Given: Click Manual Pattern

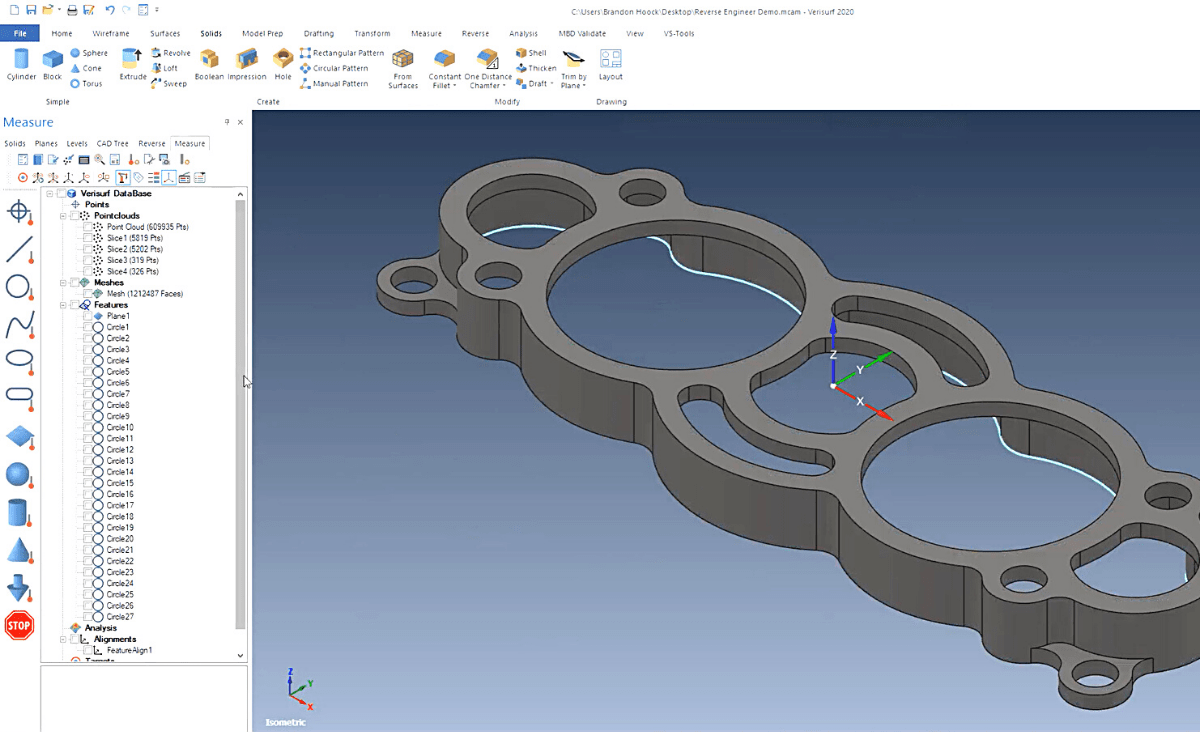Looking at the screenshot, I should point(334,84).
